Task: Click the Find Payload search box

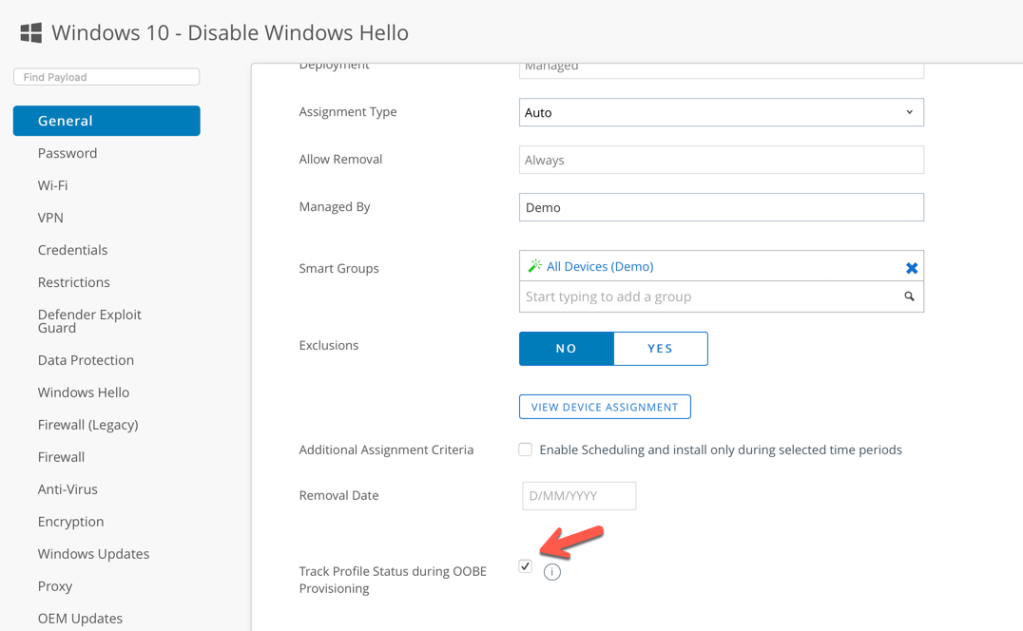Action: tap(105, 76)
